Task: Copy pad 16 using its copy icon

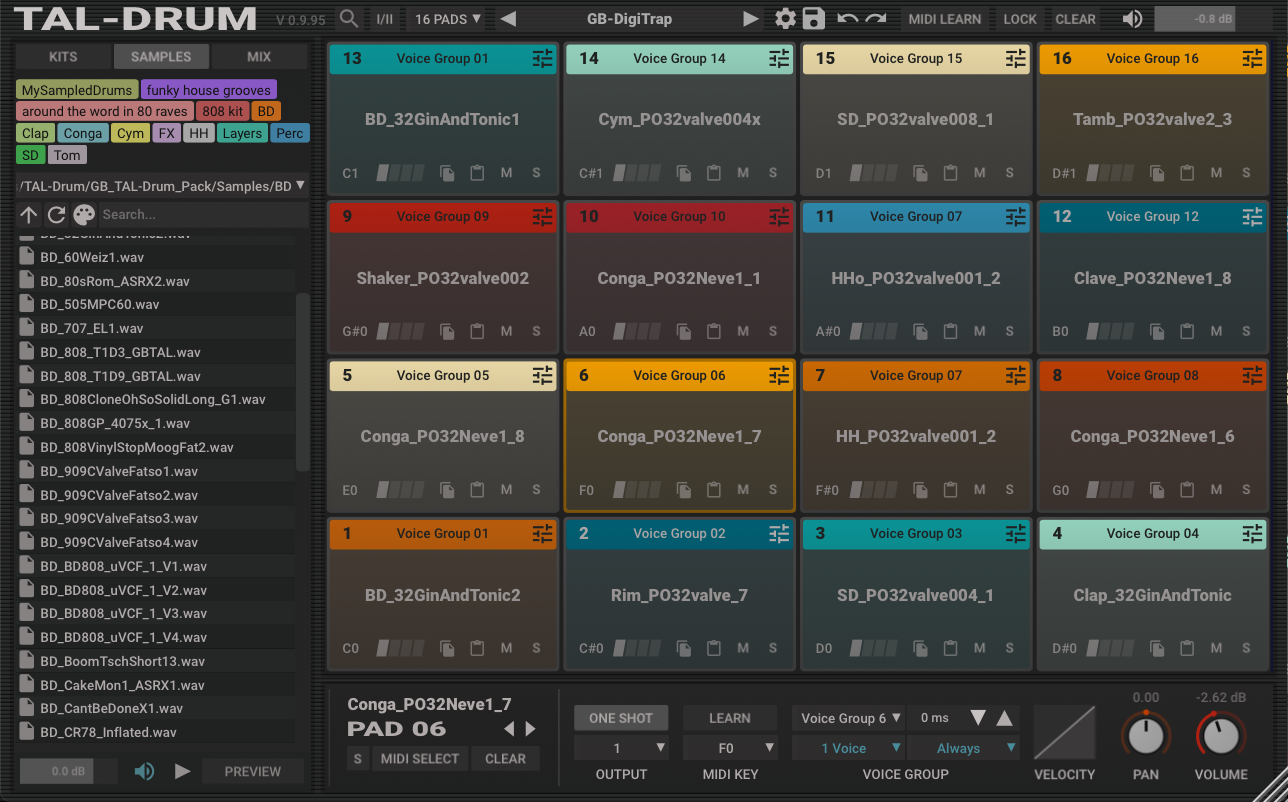Action: pyautogui.click(x=1157, y=173)
